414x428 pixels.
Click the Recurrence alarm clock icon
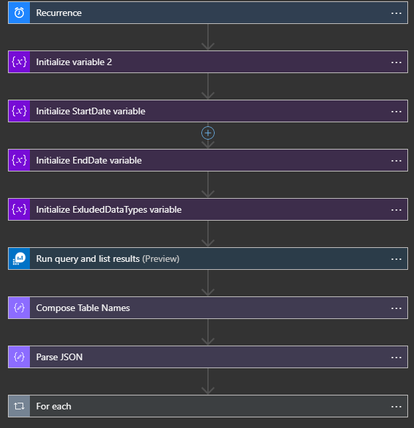pyautogui.click(x=19, y=13)
